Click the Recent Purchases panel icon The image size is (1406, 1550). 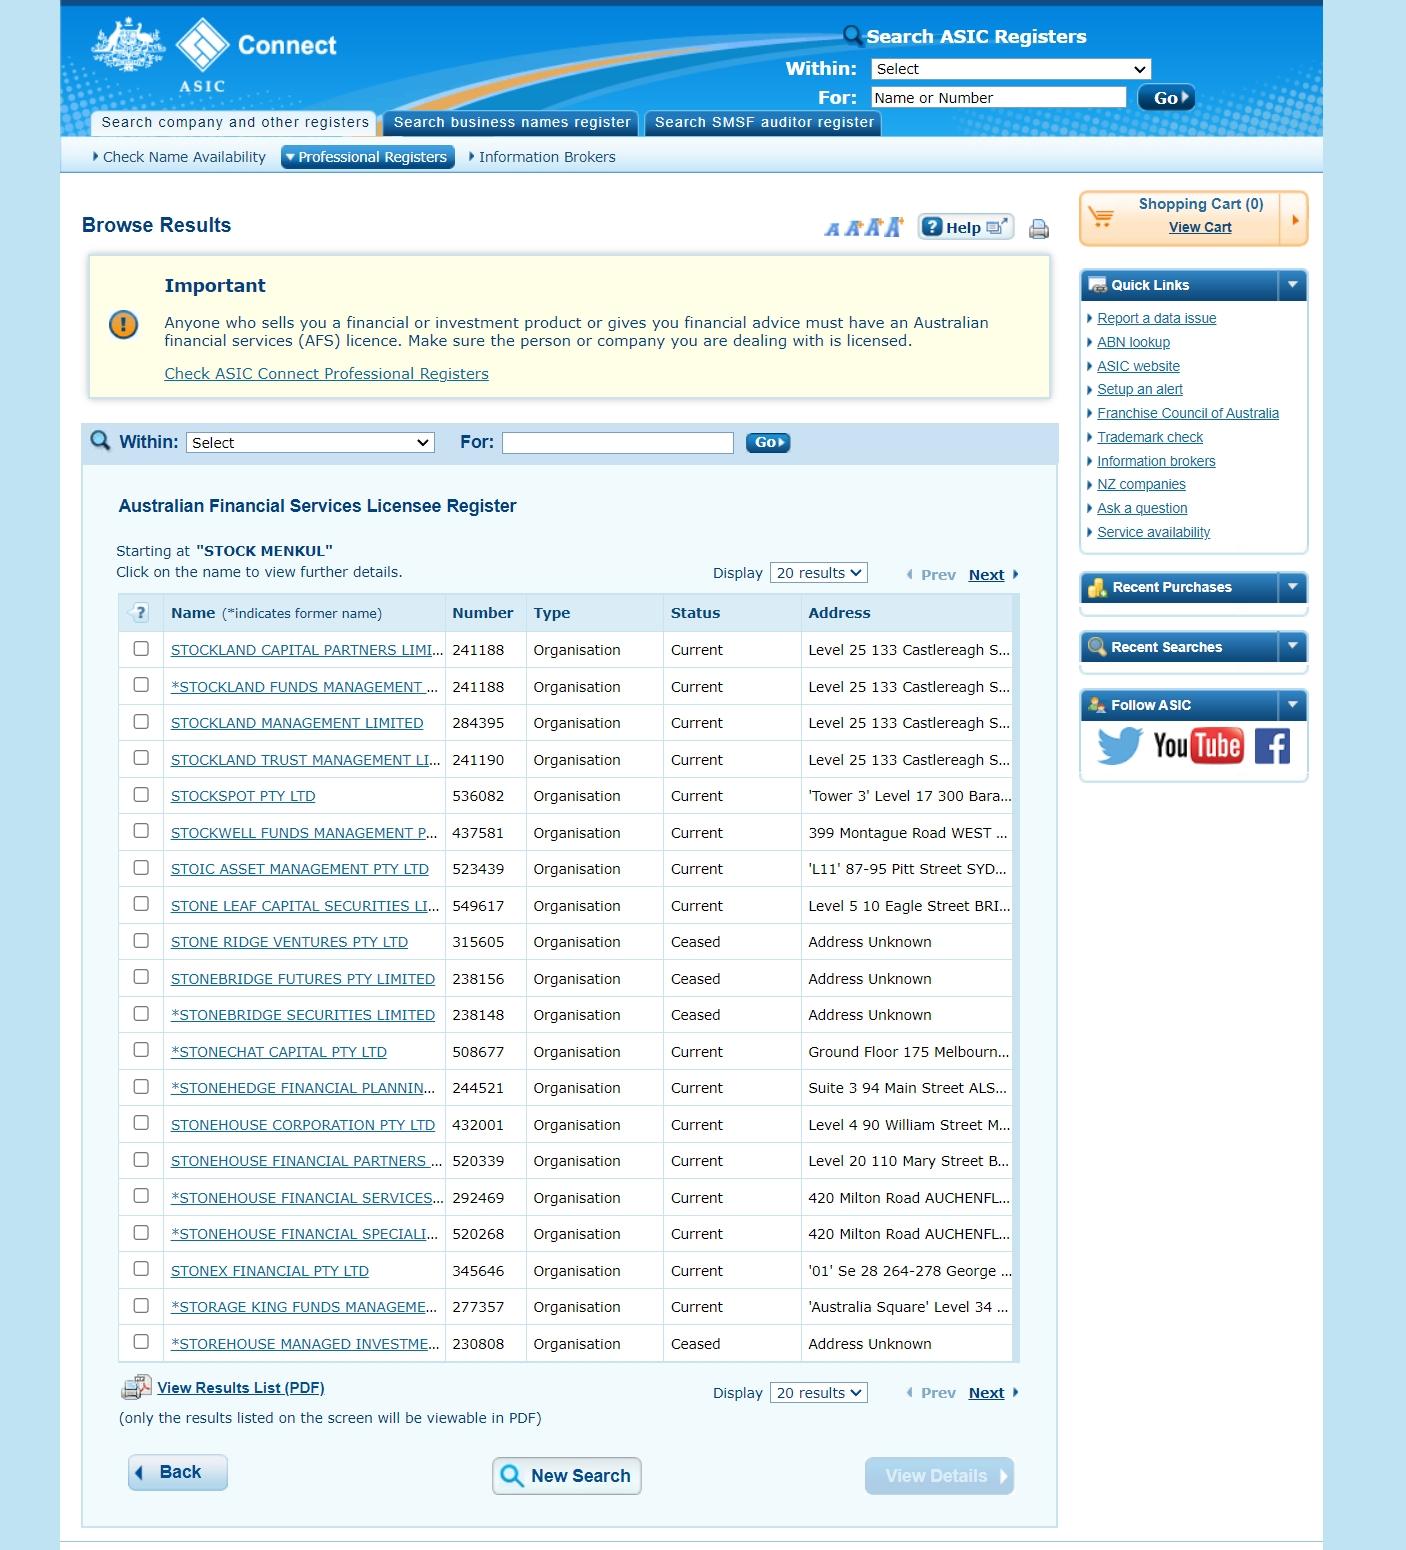(x=1097, y=587)
